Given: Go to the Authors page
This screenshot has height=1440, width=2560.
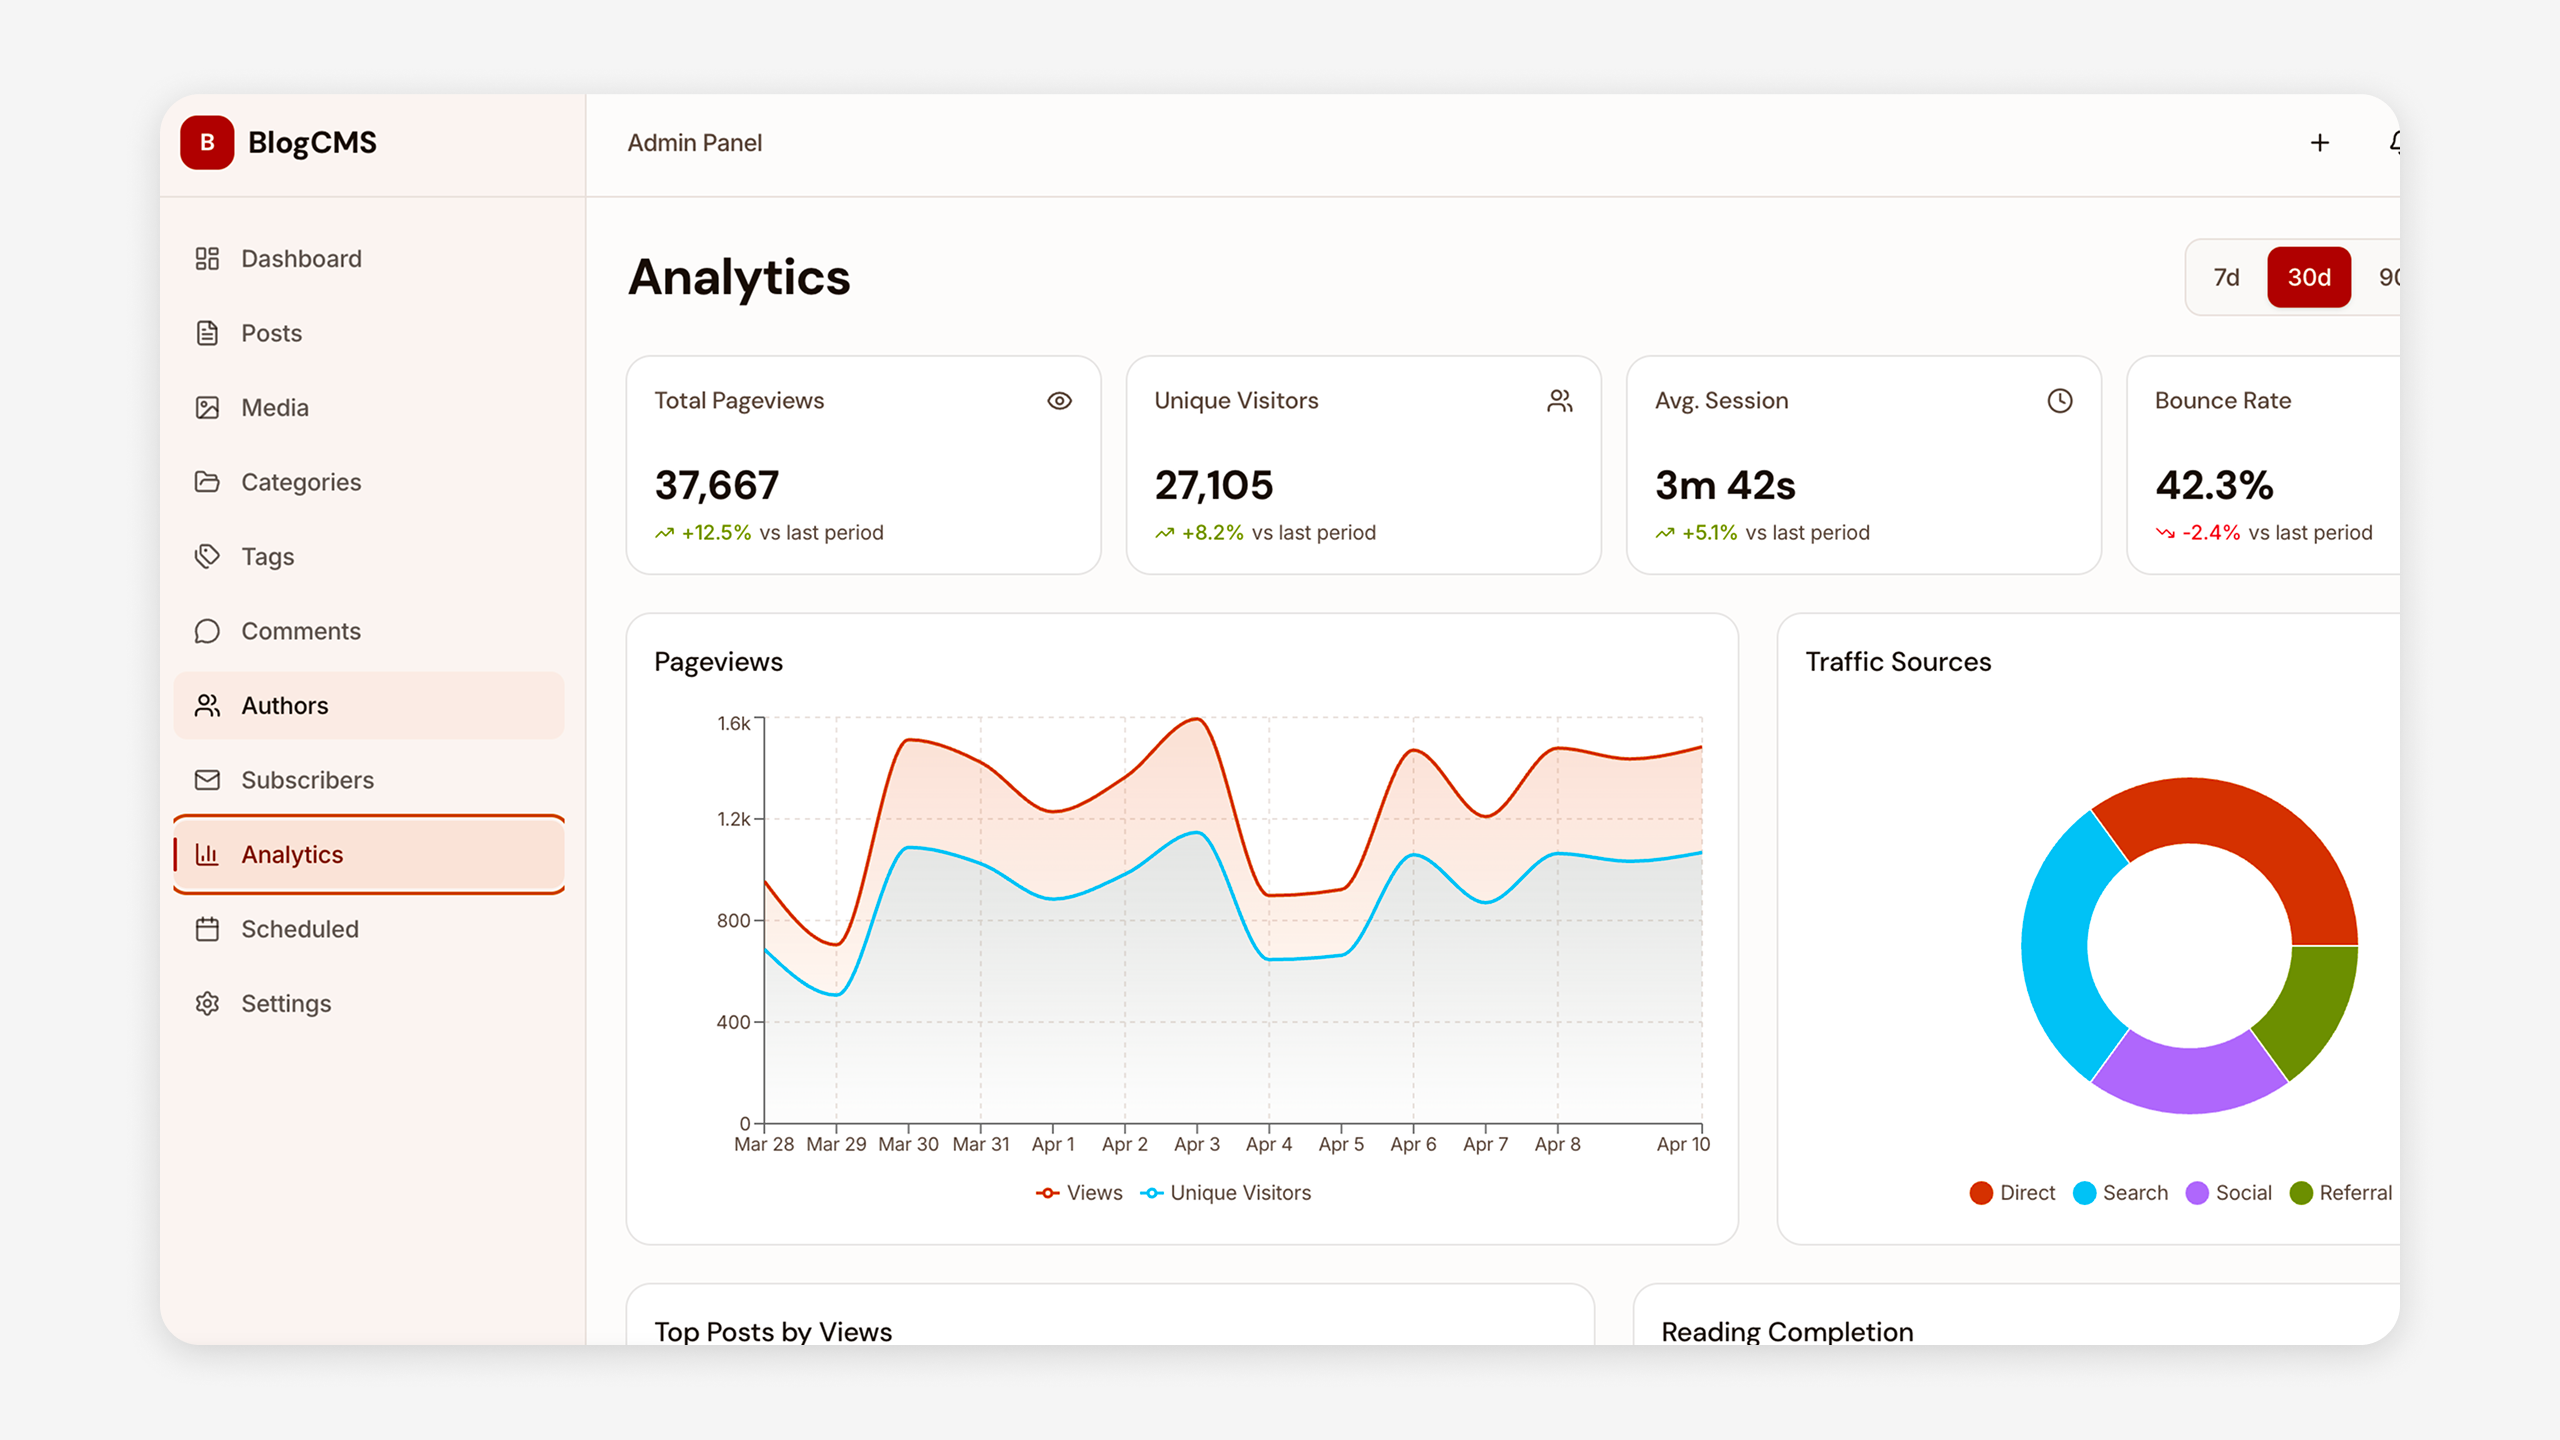Looking at the screenshot, I should tap(284, 706).
